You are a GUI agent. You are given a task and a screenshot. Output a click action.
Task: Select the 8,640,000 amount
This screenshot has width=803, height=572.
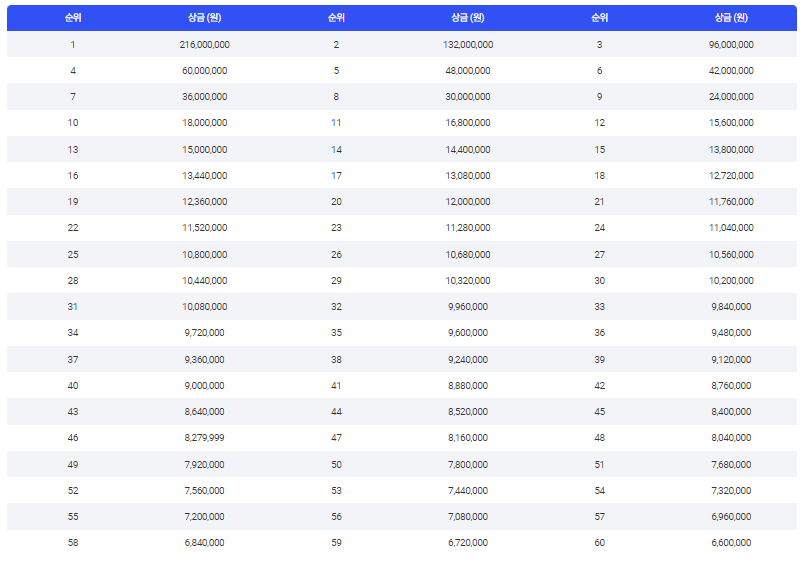(x=204, y=412)
